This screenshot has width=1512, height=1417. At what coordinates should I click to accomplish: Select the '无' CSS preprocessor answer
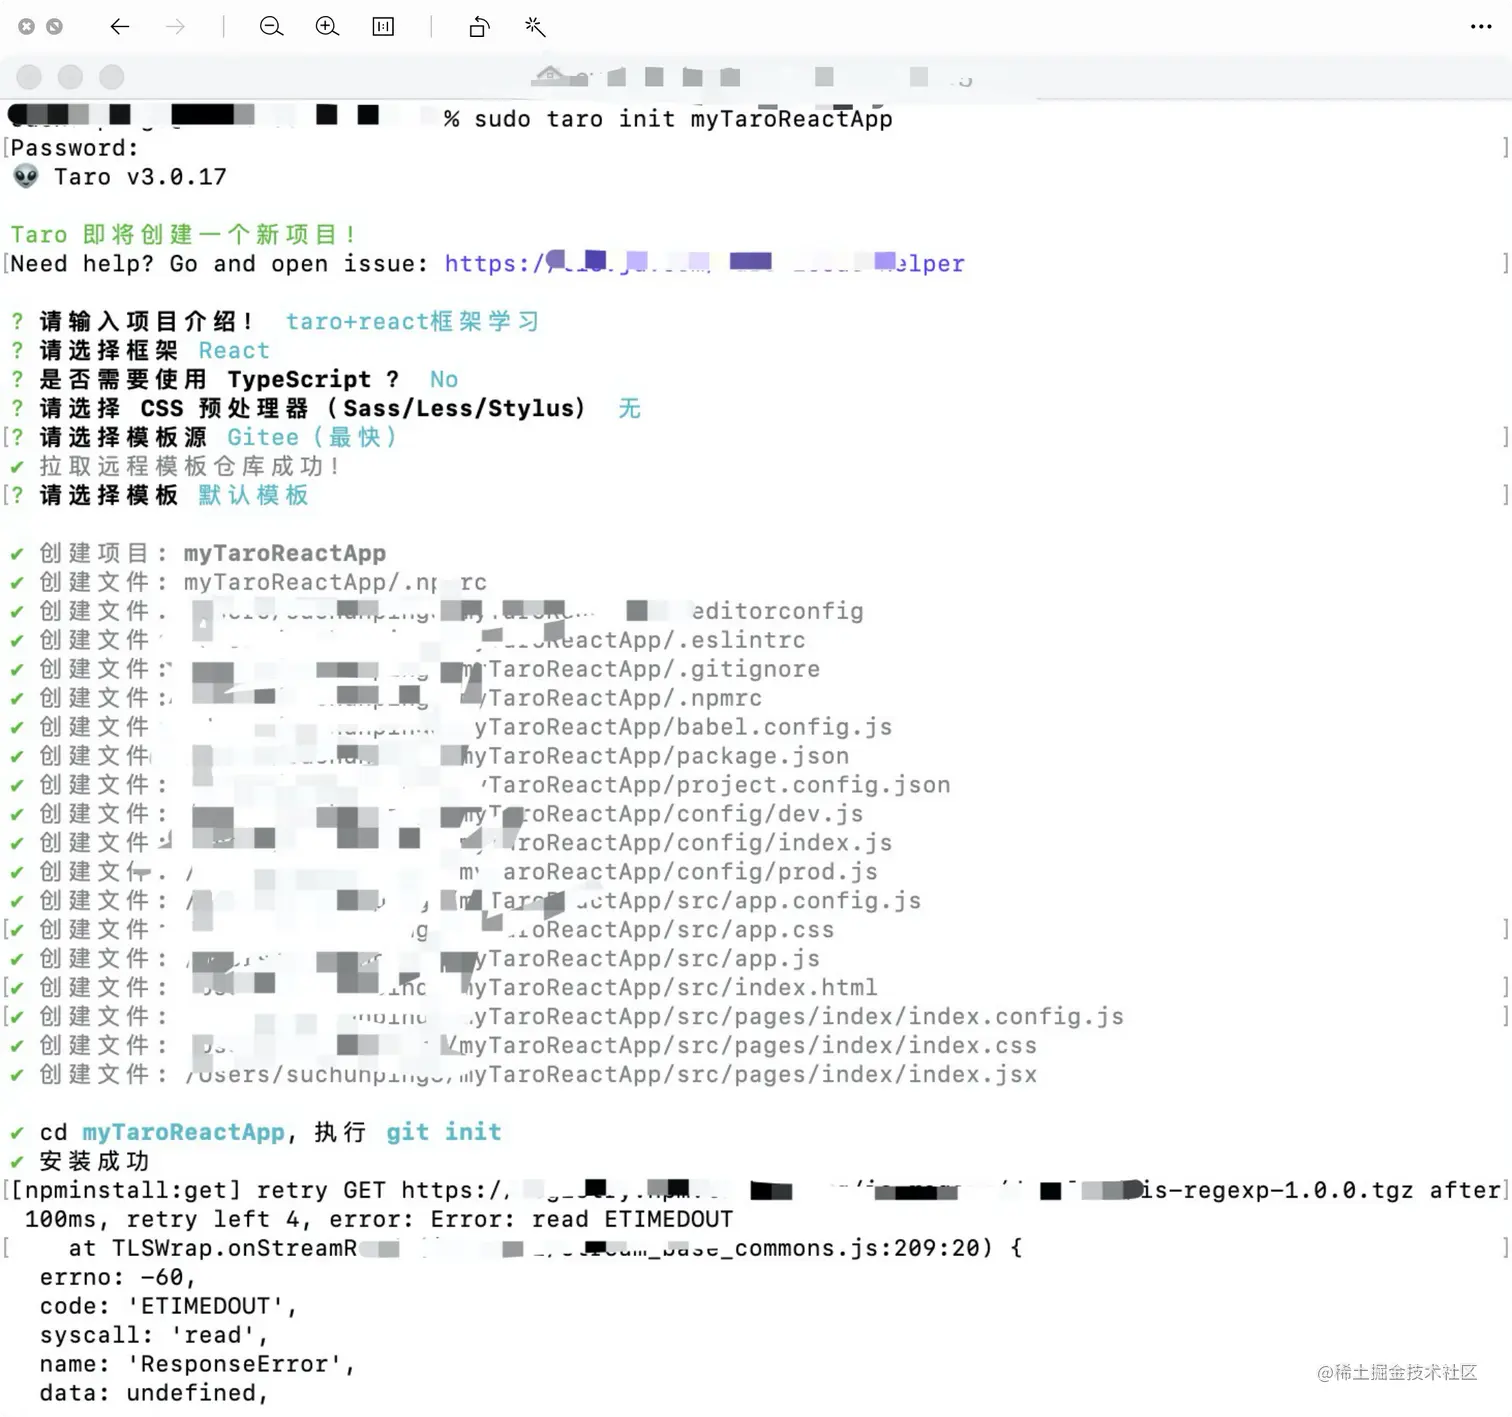click(629, 409)
